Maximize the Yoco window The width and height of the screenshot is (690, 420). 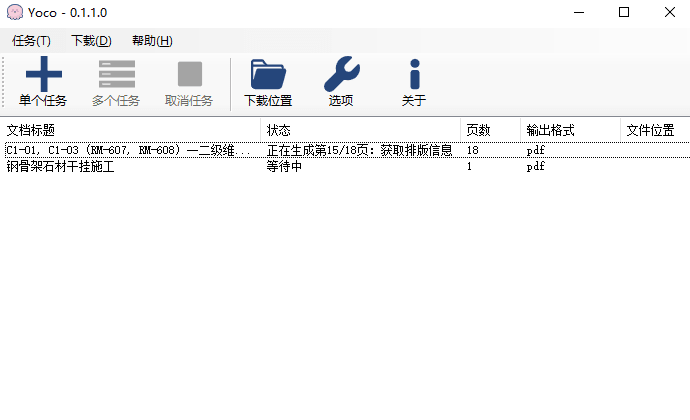[x=623, y=12]
